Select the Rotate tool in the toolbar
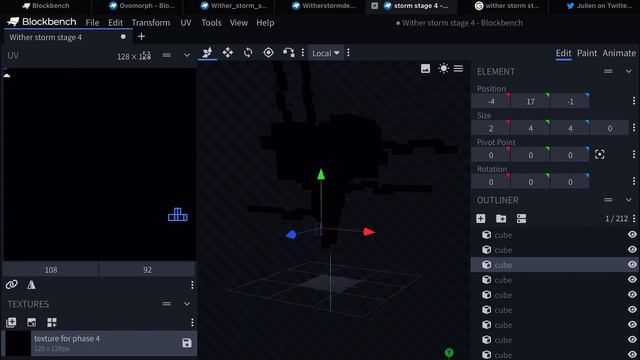This screenshot has height=360, width=640. coord(248,53)
